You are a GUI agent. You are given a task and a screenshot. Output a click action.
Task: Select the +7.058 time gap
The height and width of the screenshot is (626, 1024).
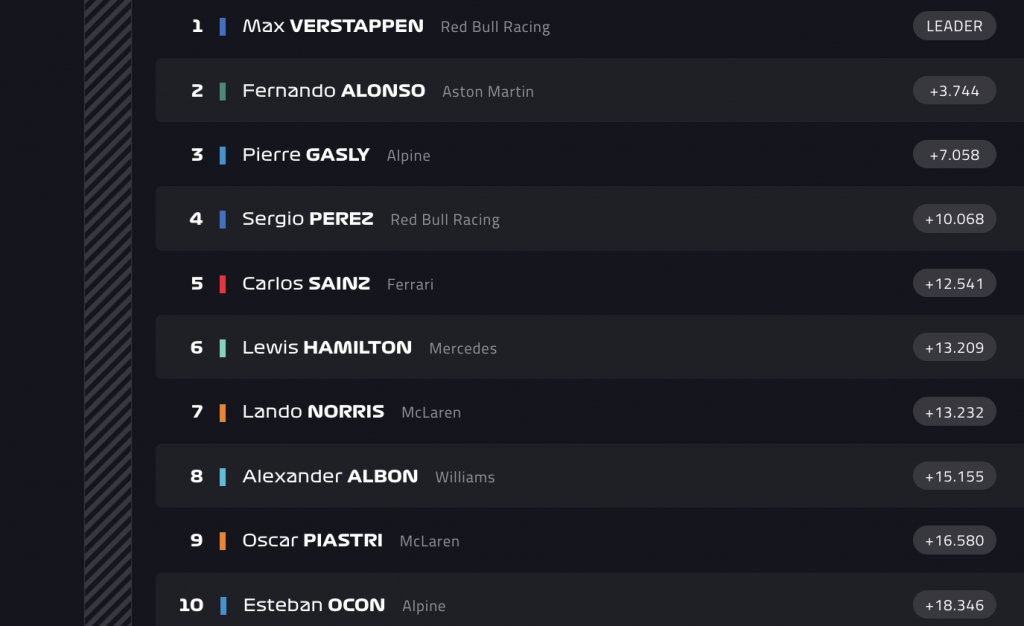point(954,155)
